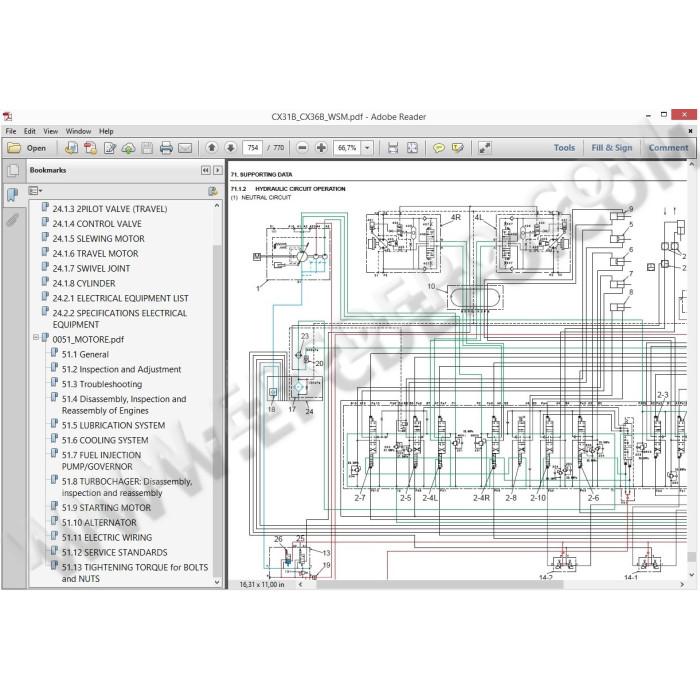
Task: Click the bookmarks panel right arrow expand button
Action: pos(217,170)
